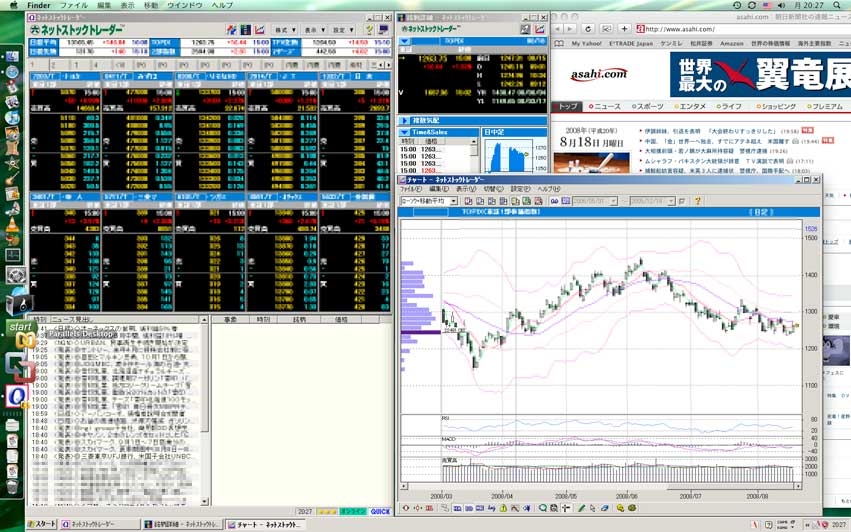Open the ウインドウ menu in the Finder menu bar
Screen dimensions: 851x532
click(185, 5)
